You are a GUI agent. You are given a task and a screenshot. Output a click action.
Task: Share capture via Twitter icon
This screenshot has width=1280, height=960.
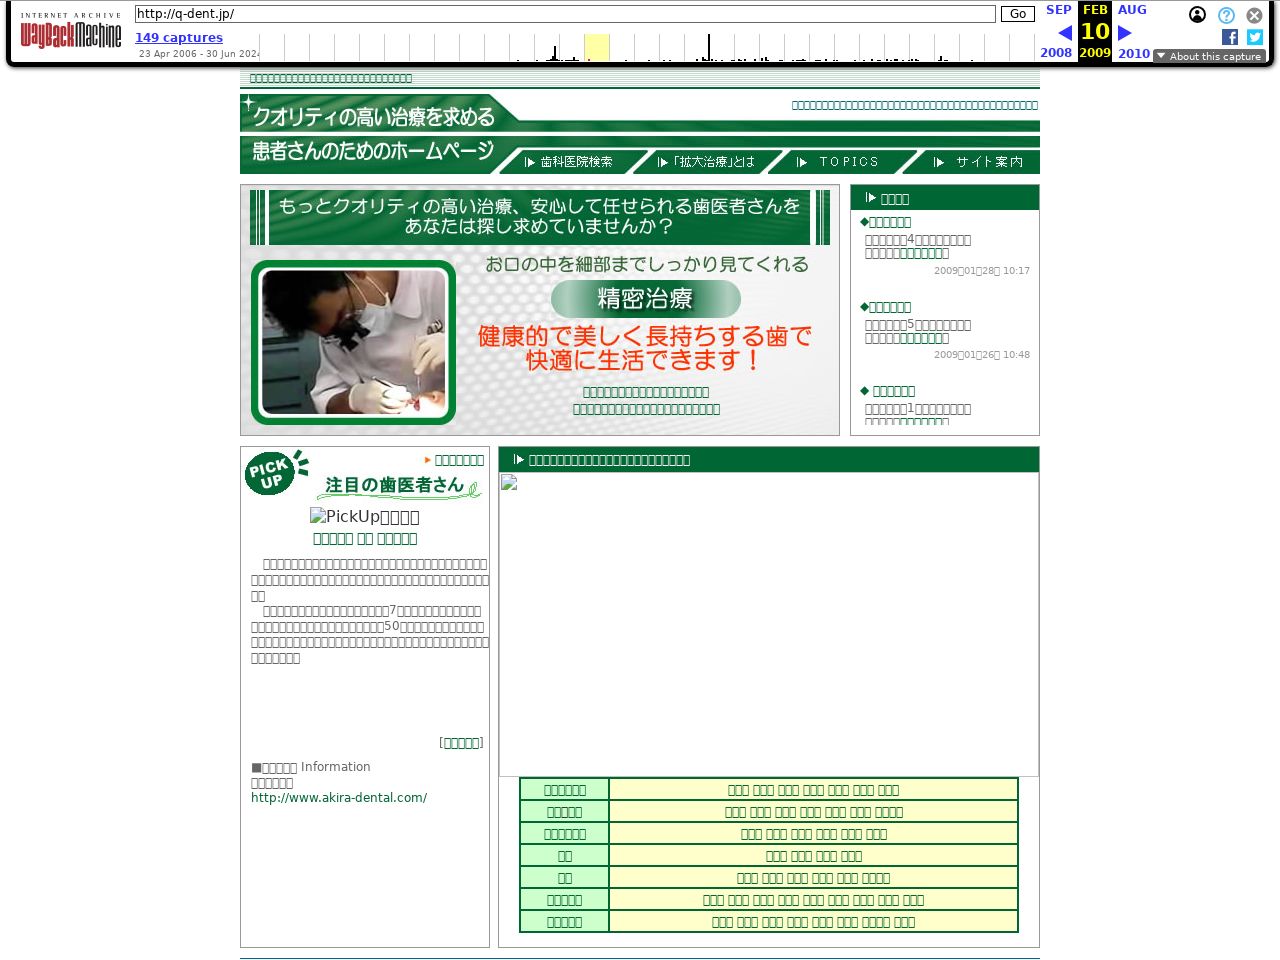(1255, 37)
